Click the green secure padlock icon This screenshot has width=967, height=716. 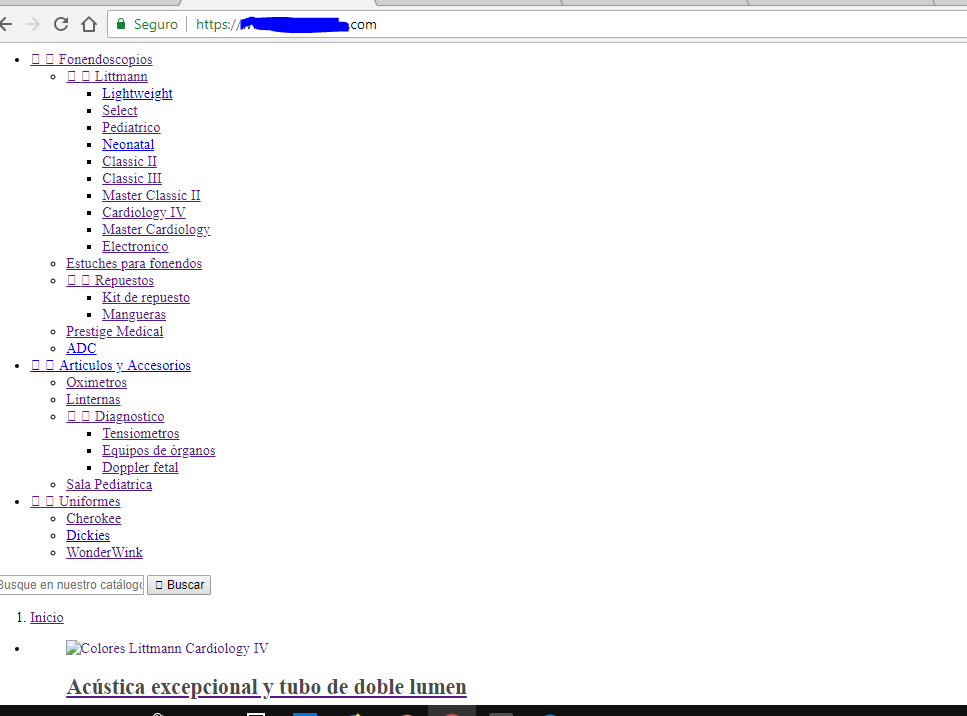121,24
